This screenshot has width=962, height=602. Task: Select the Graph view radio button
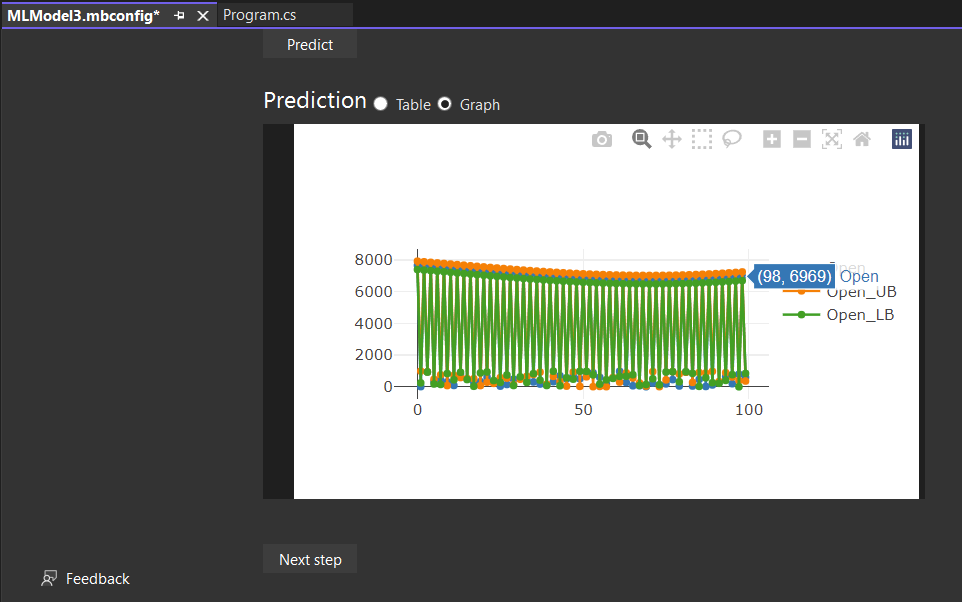tap(444, 103)
